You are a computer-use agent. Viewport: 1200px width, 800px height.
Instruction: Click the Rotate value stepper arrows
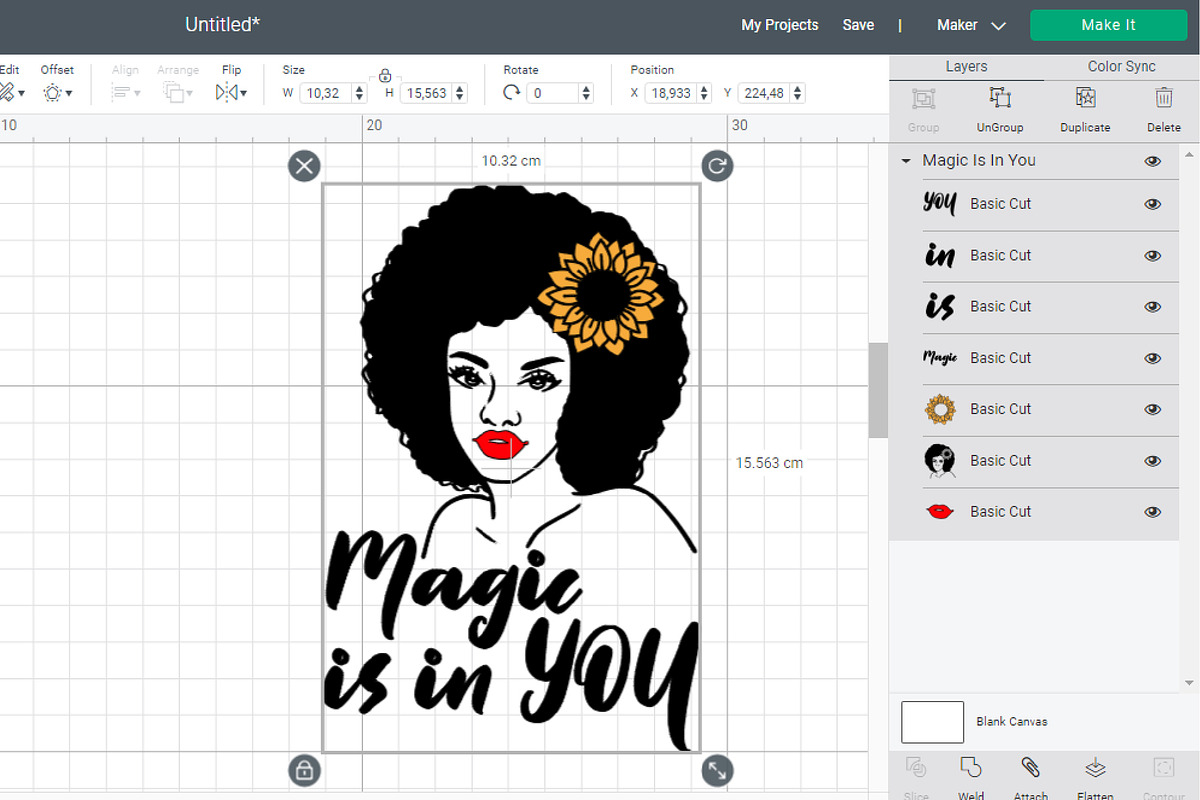point(585,93)
